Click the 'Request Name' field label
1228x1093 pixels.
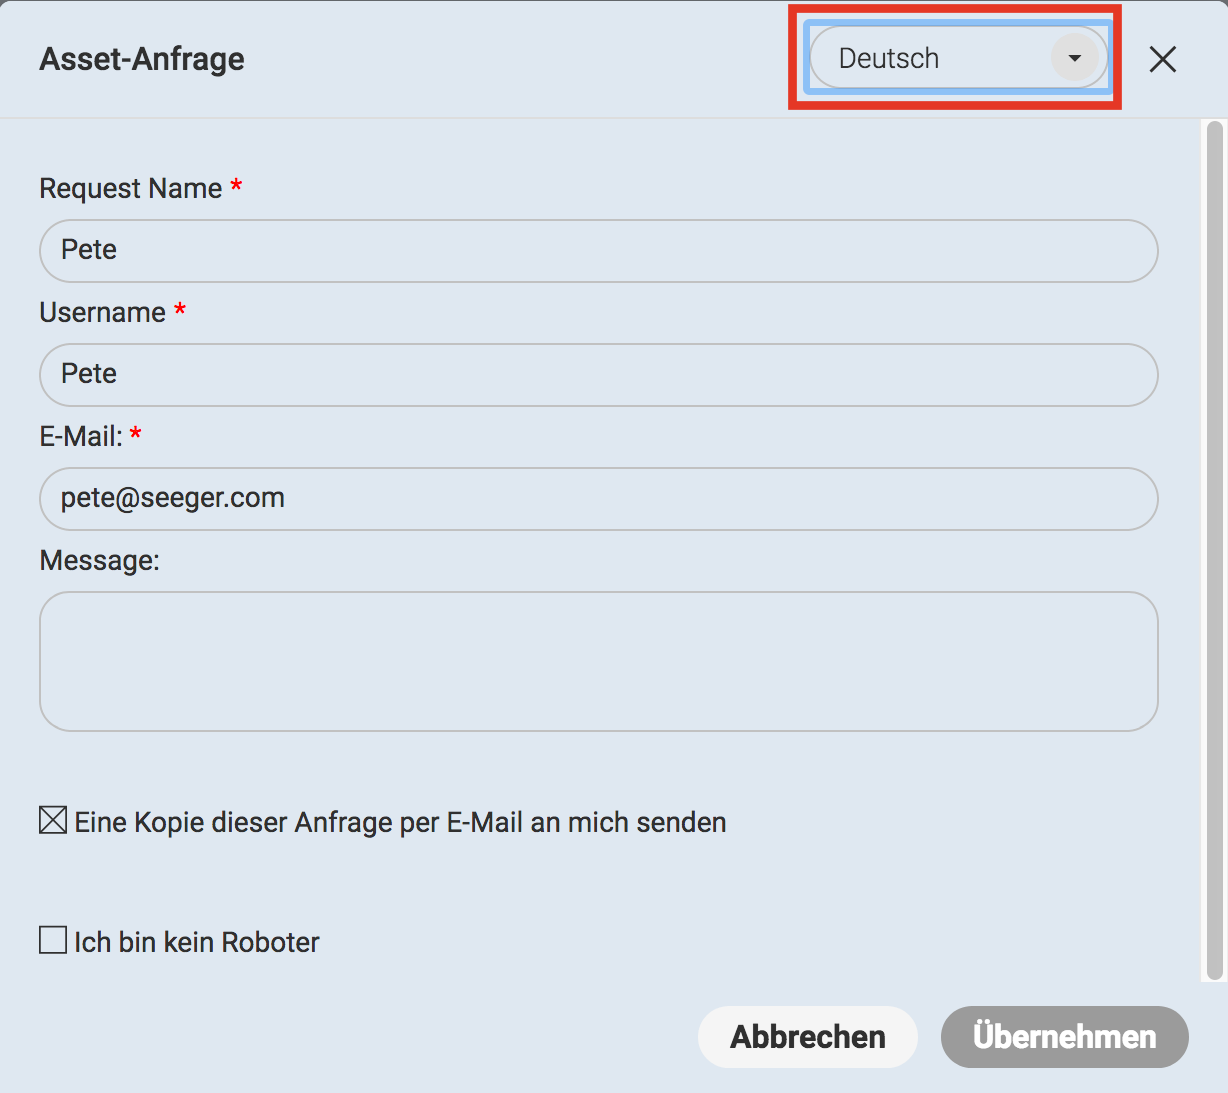tap(130, 188)
